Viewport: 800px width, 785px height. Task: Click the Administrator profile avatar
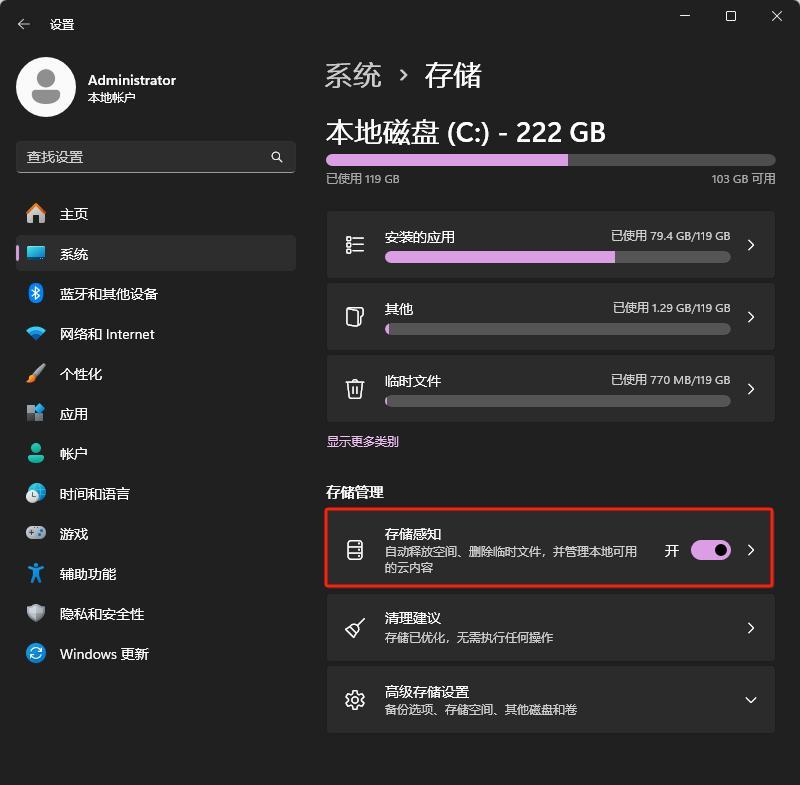point(46,87)
